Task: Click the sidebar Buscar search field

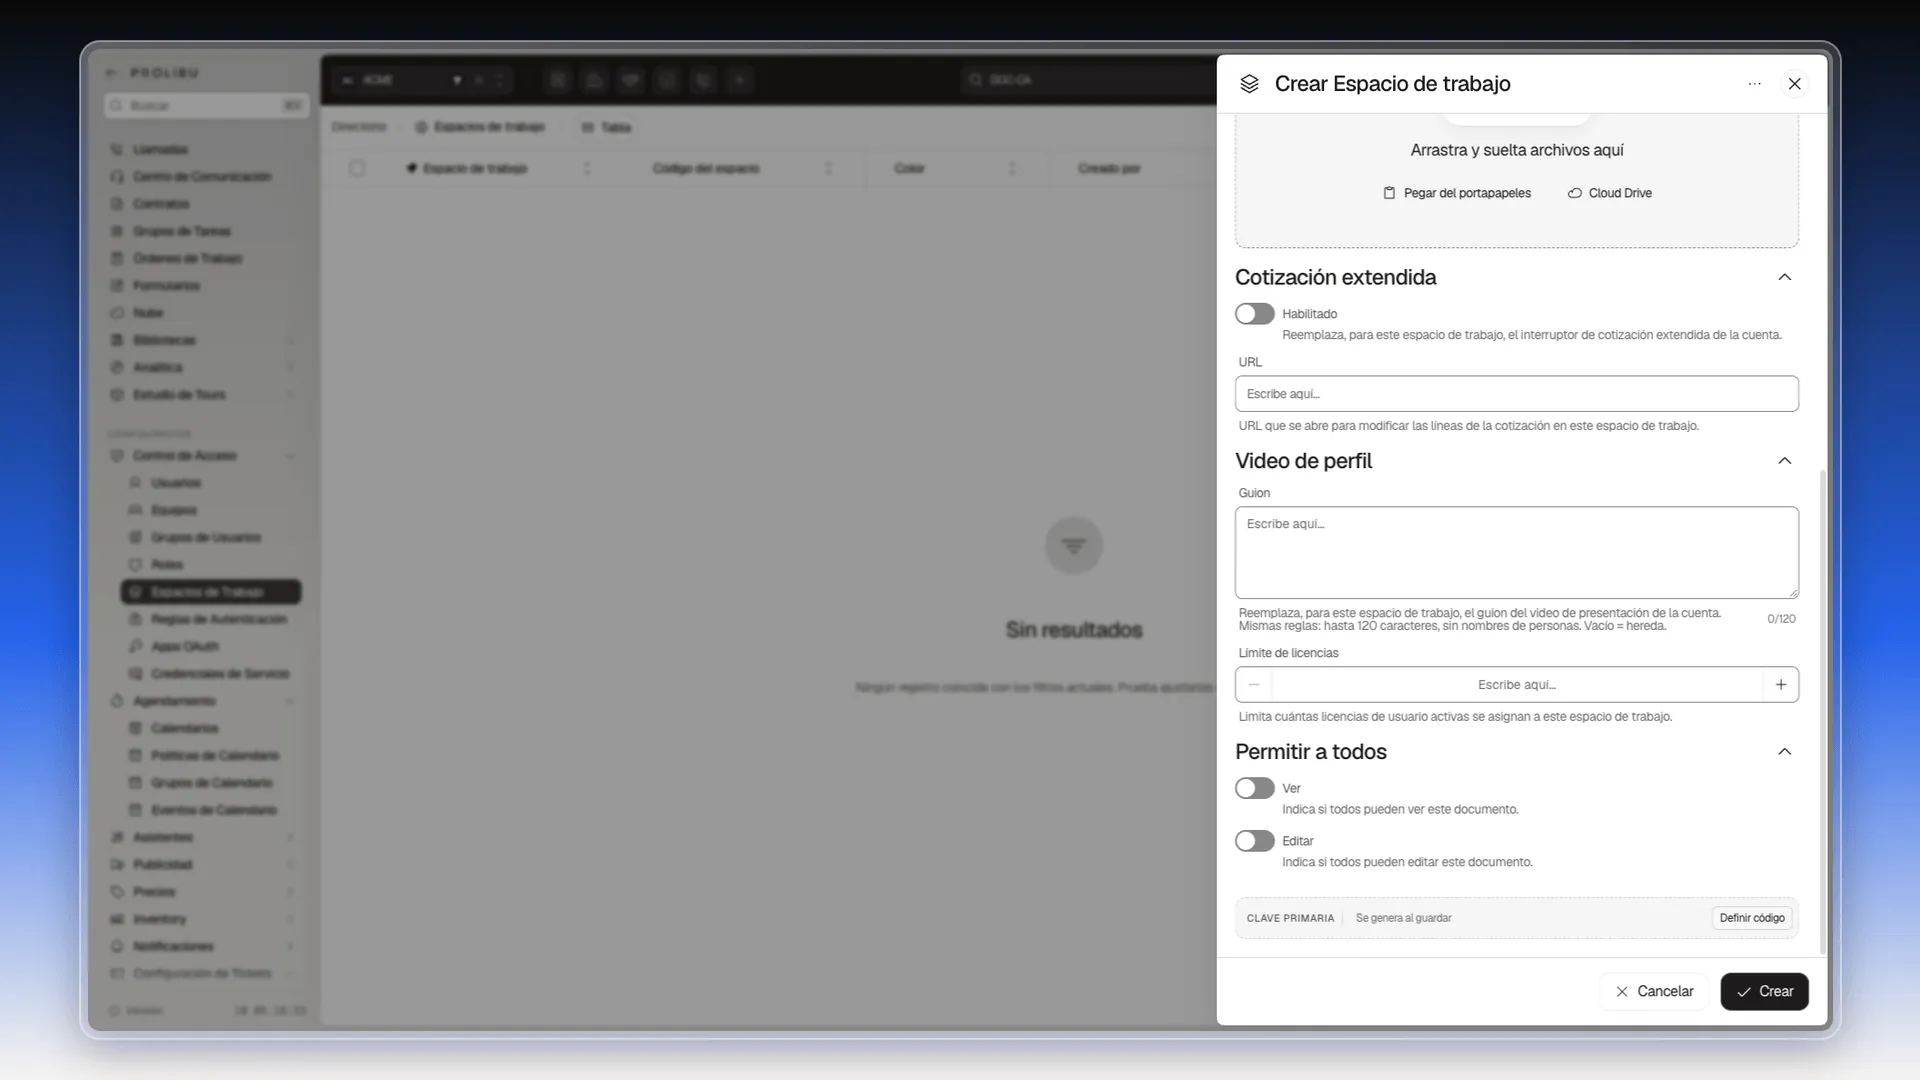Action: coord(206,105)
